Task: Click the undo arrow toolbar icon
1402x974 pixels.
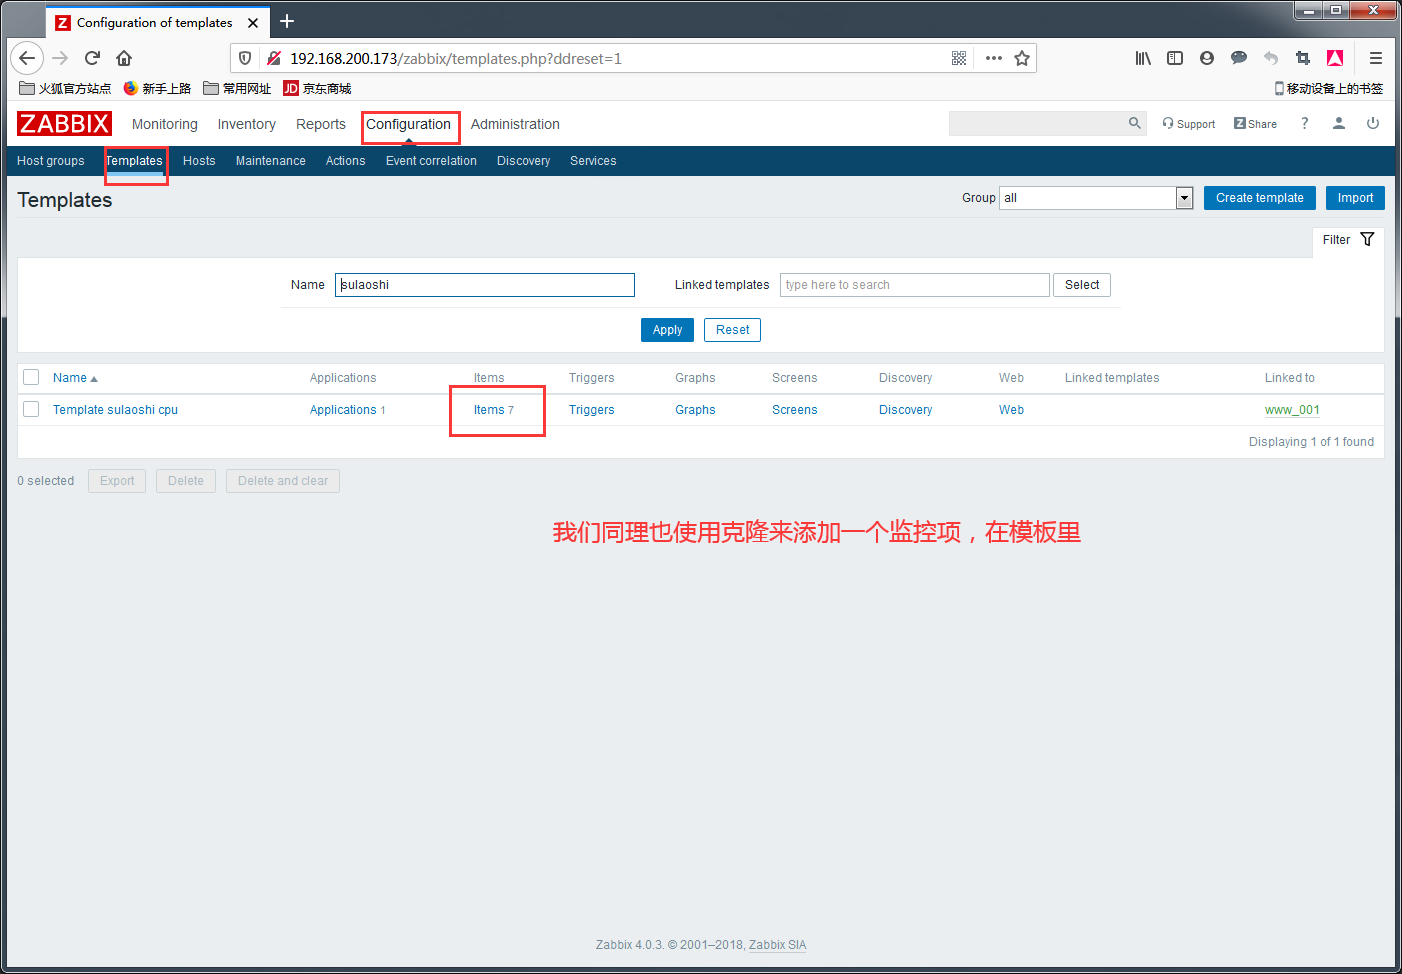Action: coord(1271,58)
